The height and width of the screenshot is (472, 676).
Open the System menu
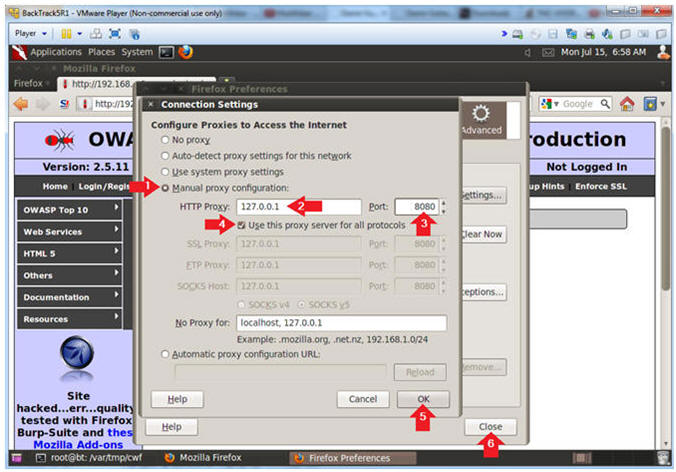[137, 52]
